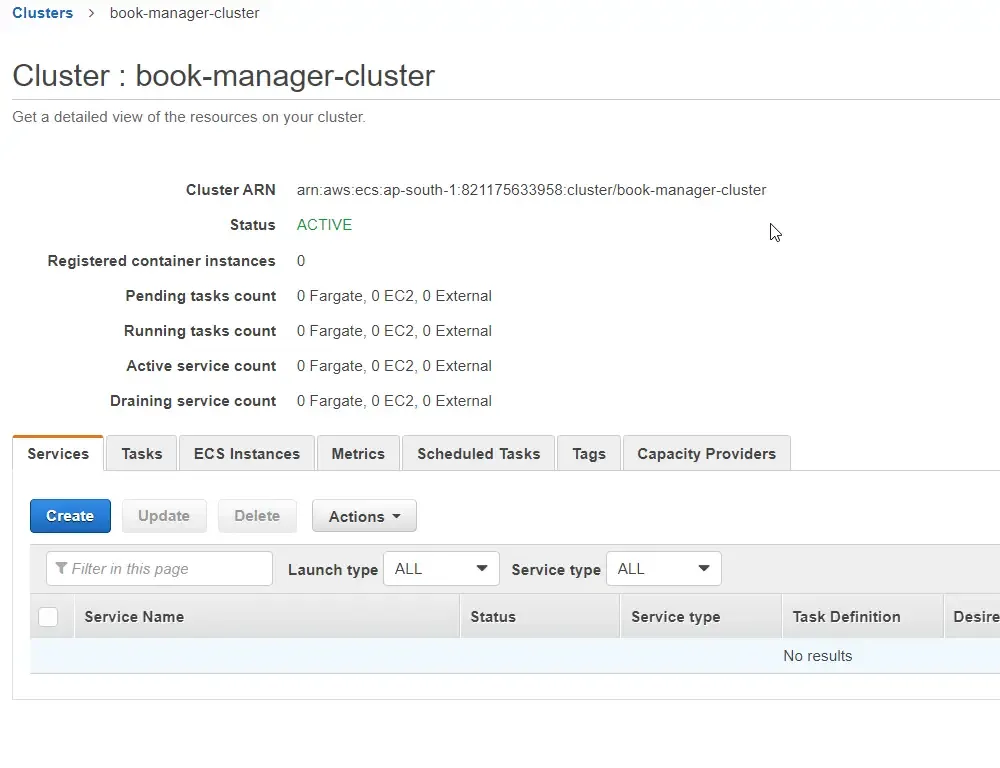Click the book-manager-cluster breadcrumb item
The height and width of the screenshot is (768, 1000).
pos(184,13)
